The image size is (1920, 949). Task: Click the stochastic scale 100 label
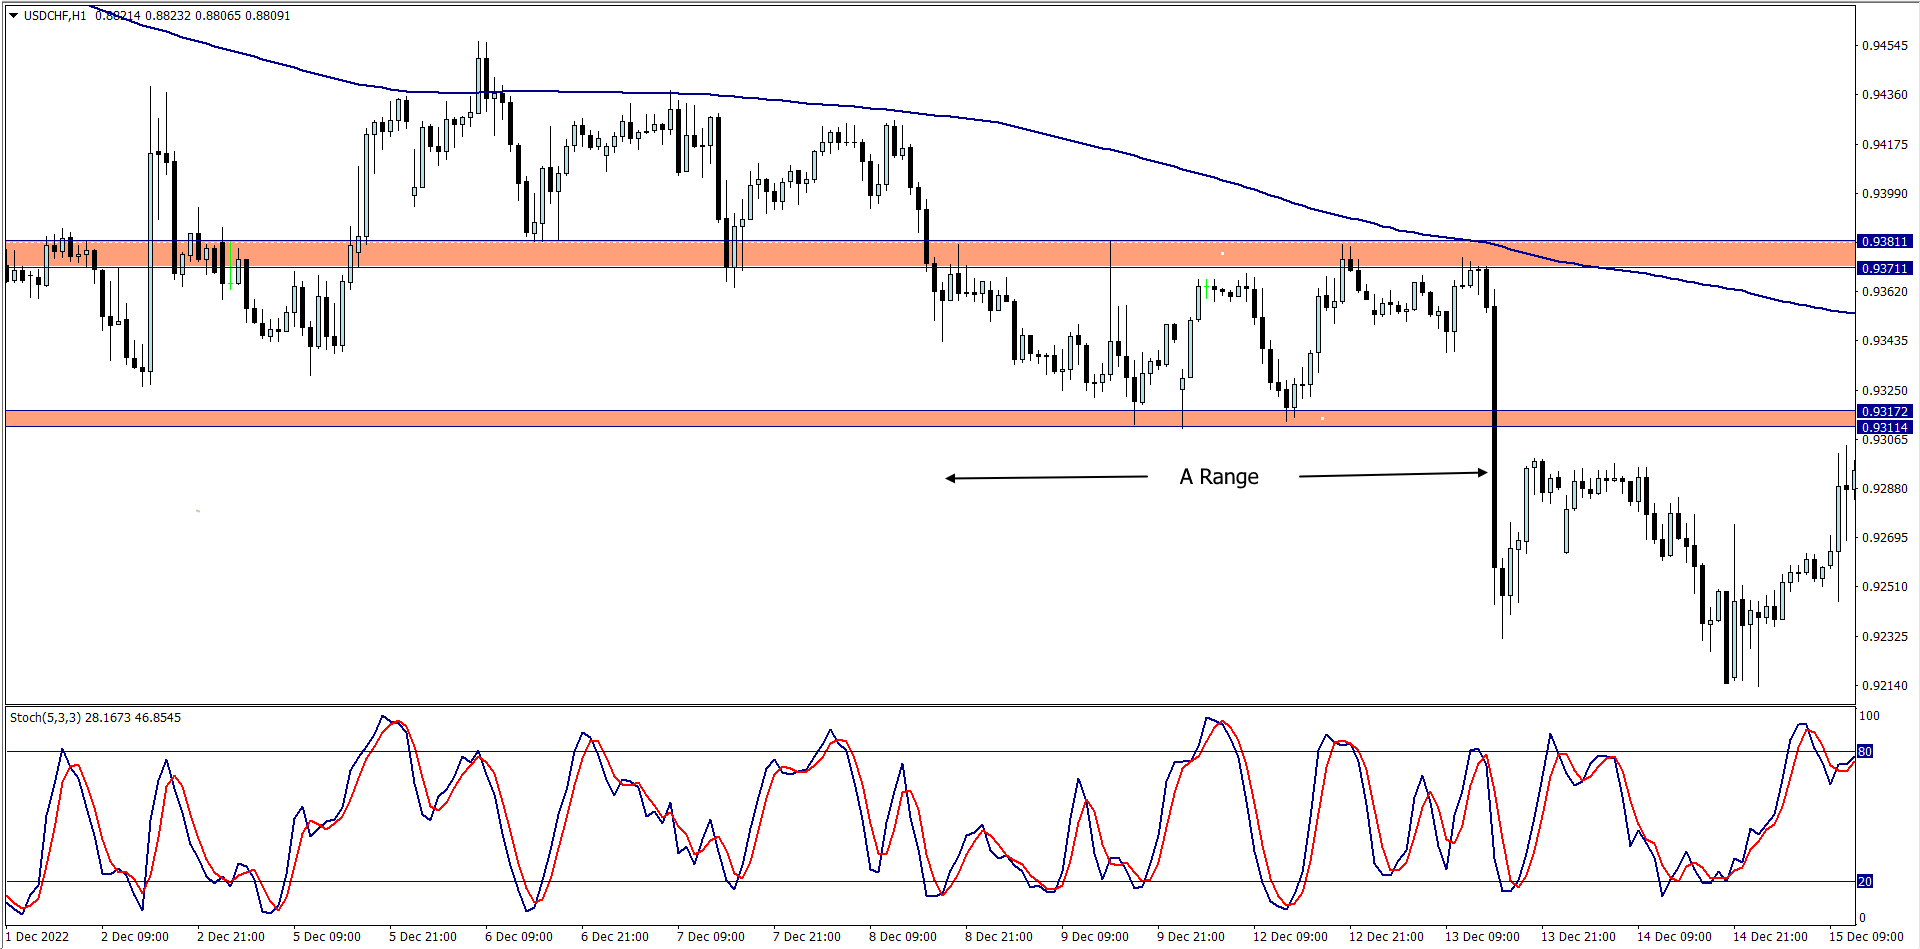coord(1869,716)
